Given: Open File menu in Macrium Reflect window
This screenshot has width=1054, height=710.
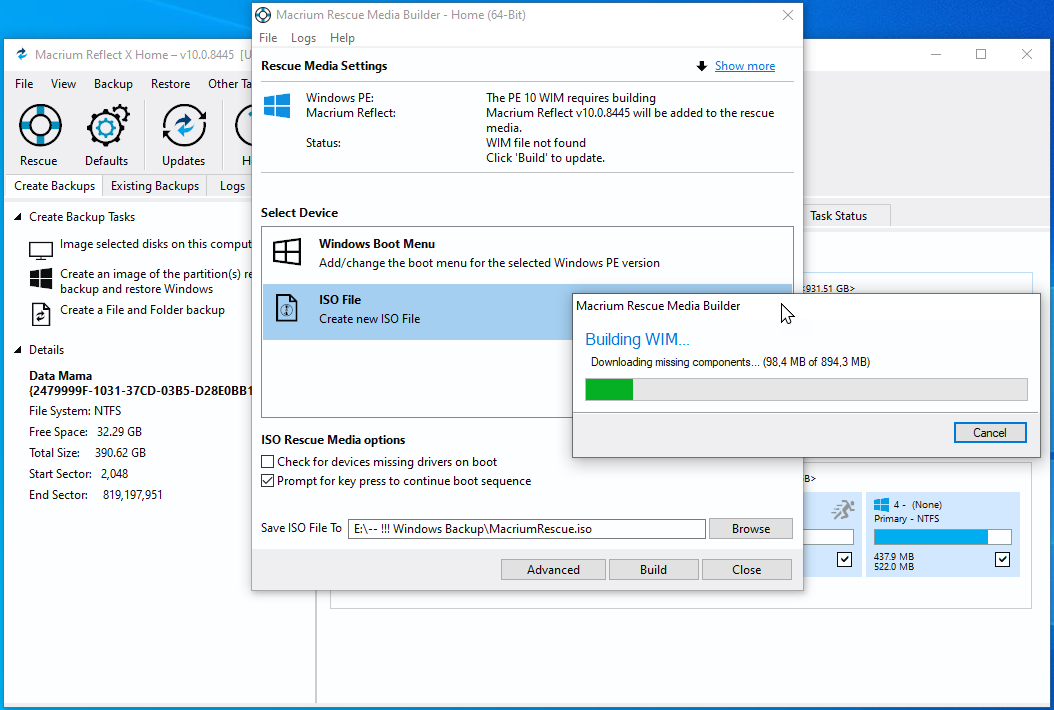Looking at the screenshot, I should pos(24,83).
